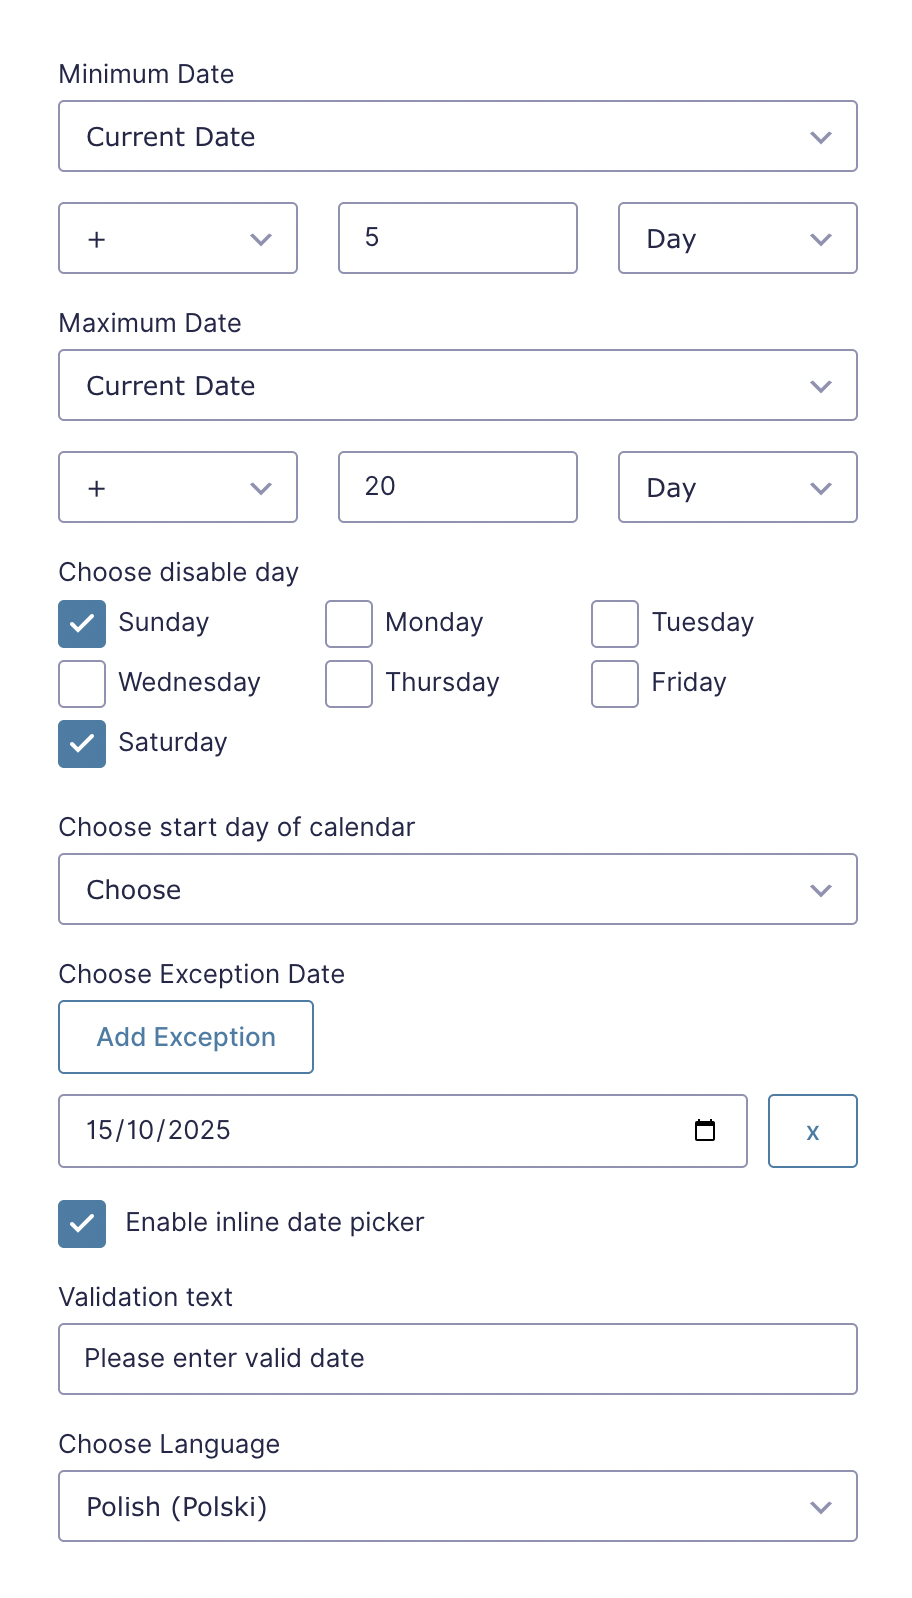Tick the Tuesday checkbox
Screen dimensions: 912x1598
(615, 624)
